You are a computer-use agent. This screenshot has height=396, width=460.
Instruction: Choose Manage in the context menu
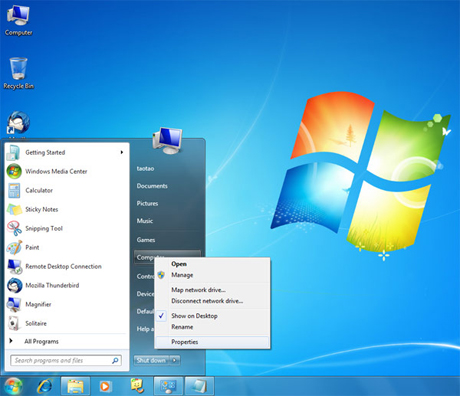pyautogui.click(x=182, y=275)
